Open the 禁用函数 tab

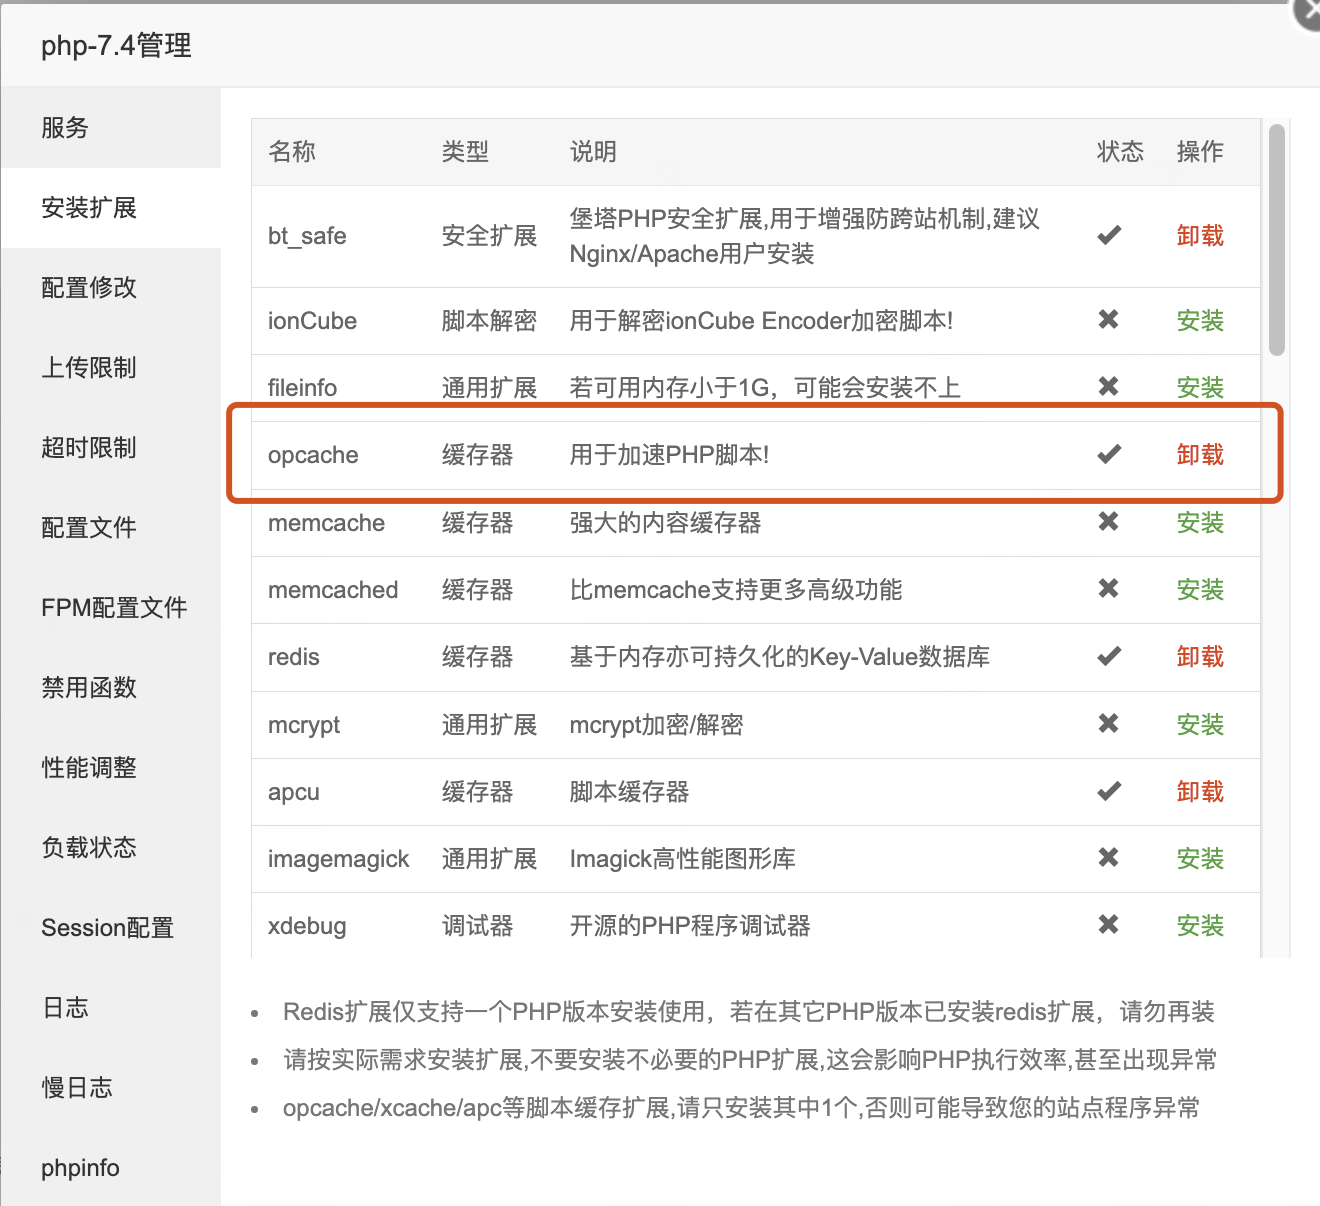click(89, 688)
